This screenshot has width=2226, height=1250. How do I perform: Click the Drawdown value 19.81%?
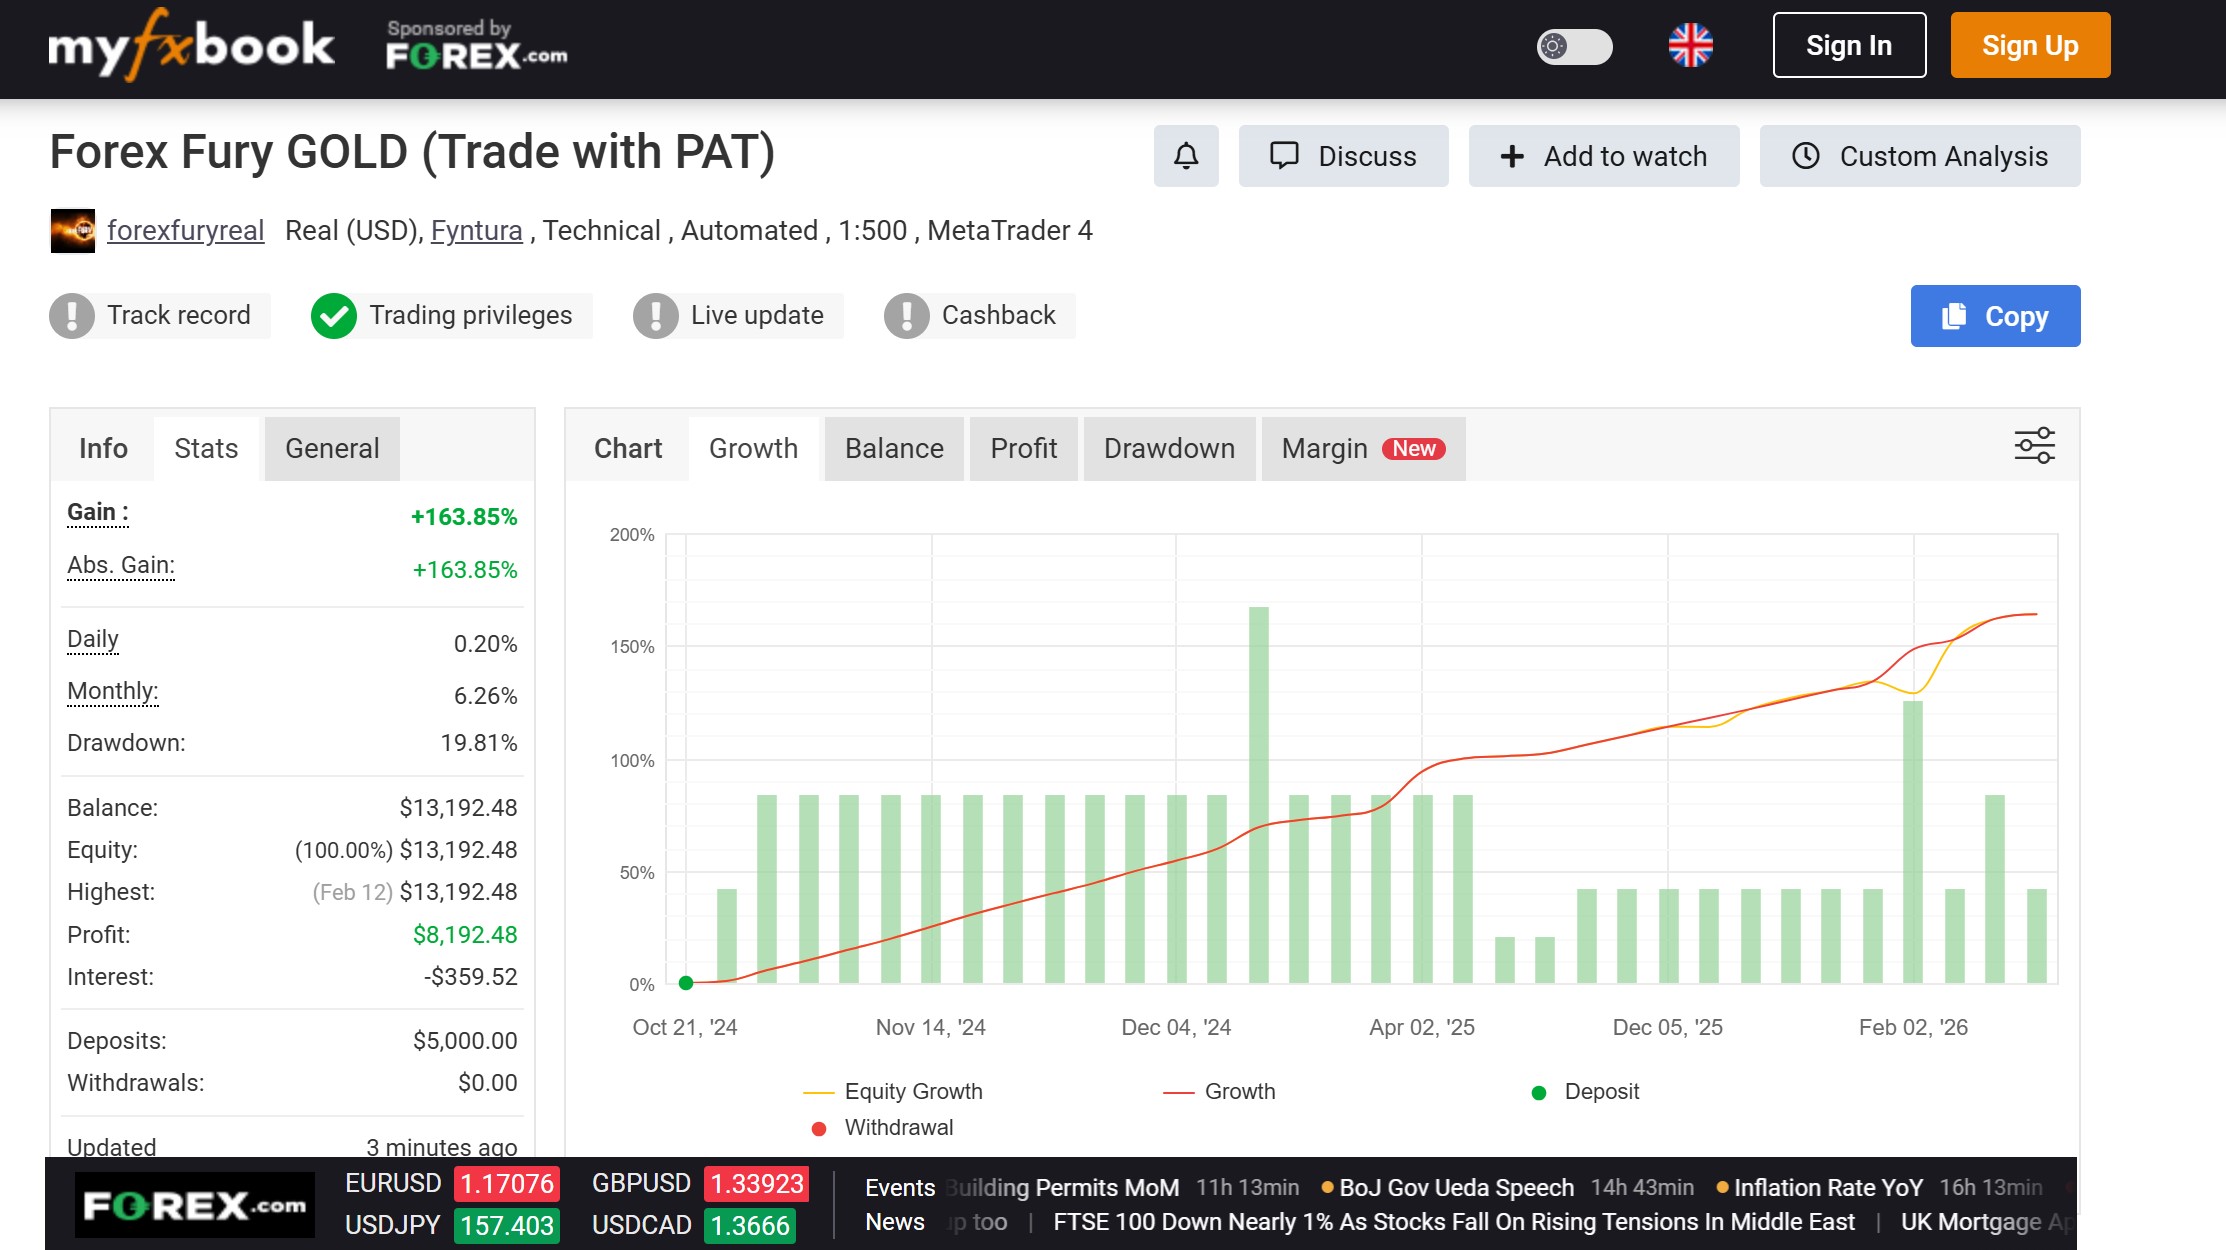pyautogui.click(x=479, y=743)
